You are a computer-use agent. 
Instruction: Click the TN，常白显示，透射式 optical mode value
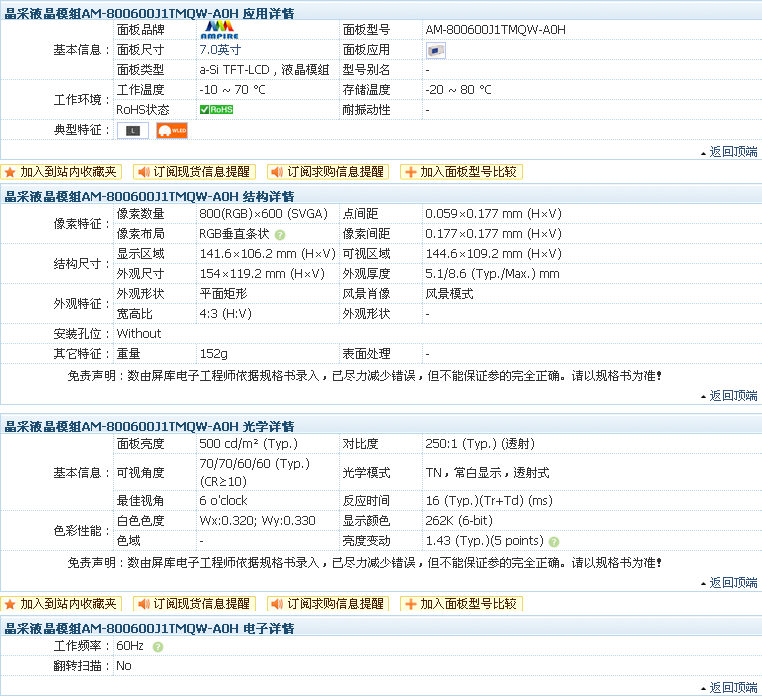coord(487,472)
